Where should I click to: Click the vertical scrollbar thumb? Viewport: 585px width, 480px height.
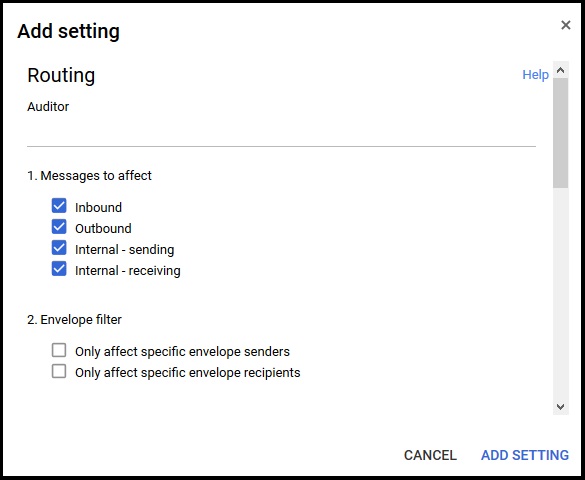tap(560, 133)
